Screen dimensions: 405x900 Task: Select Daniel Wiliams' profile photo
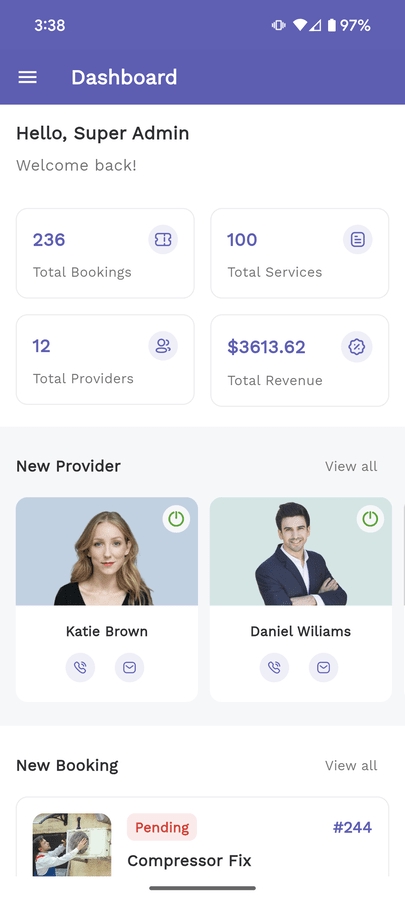(301, 551)
